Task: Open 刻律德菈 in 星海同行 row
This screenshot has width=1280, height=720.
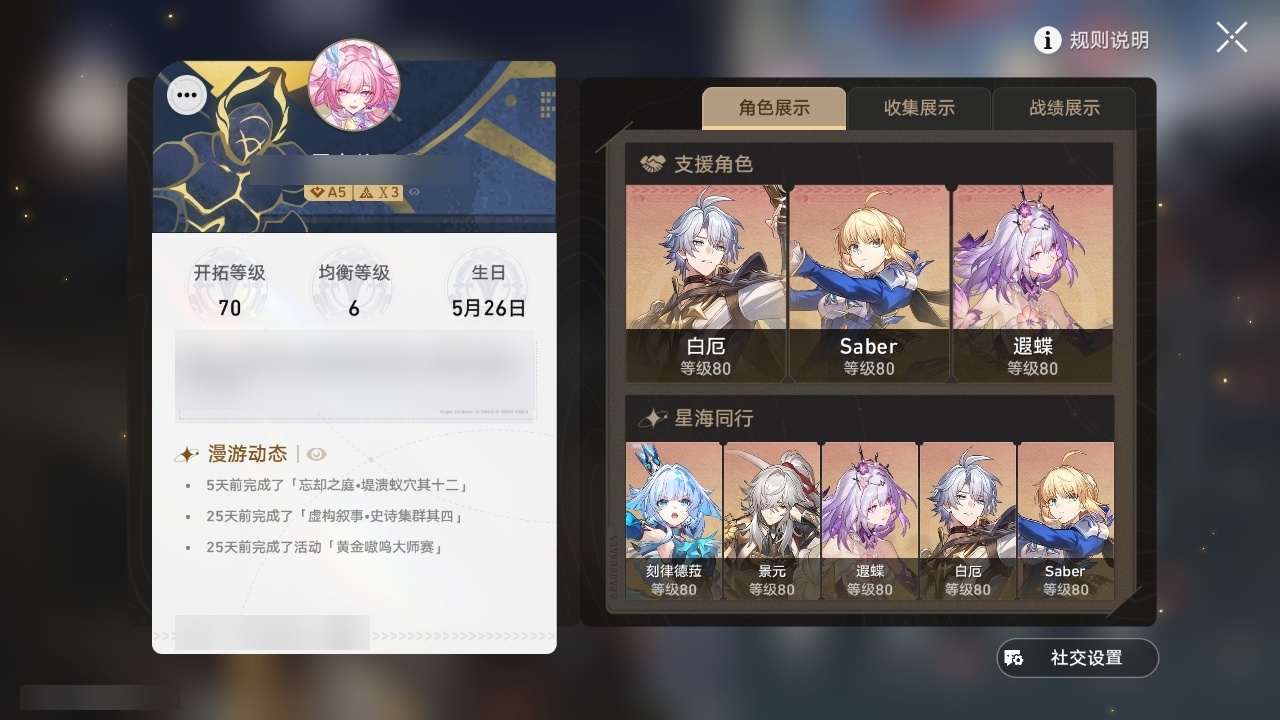Action: pyautogui.click(x=674, y=521)
